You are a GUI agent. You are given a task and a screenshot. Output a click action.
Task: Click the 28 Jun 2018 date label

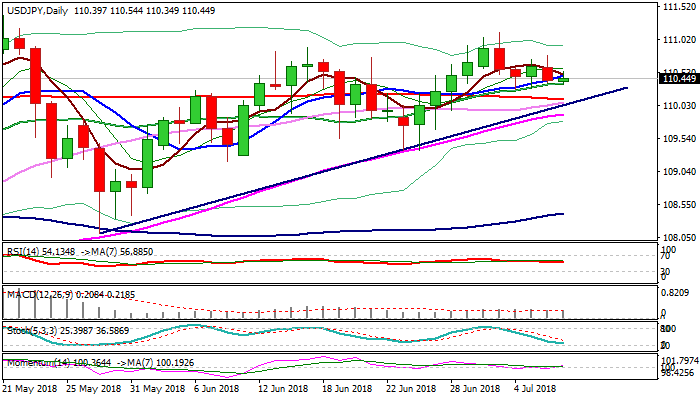click(x=474, y=386)
